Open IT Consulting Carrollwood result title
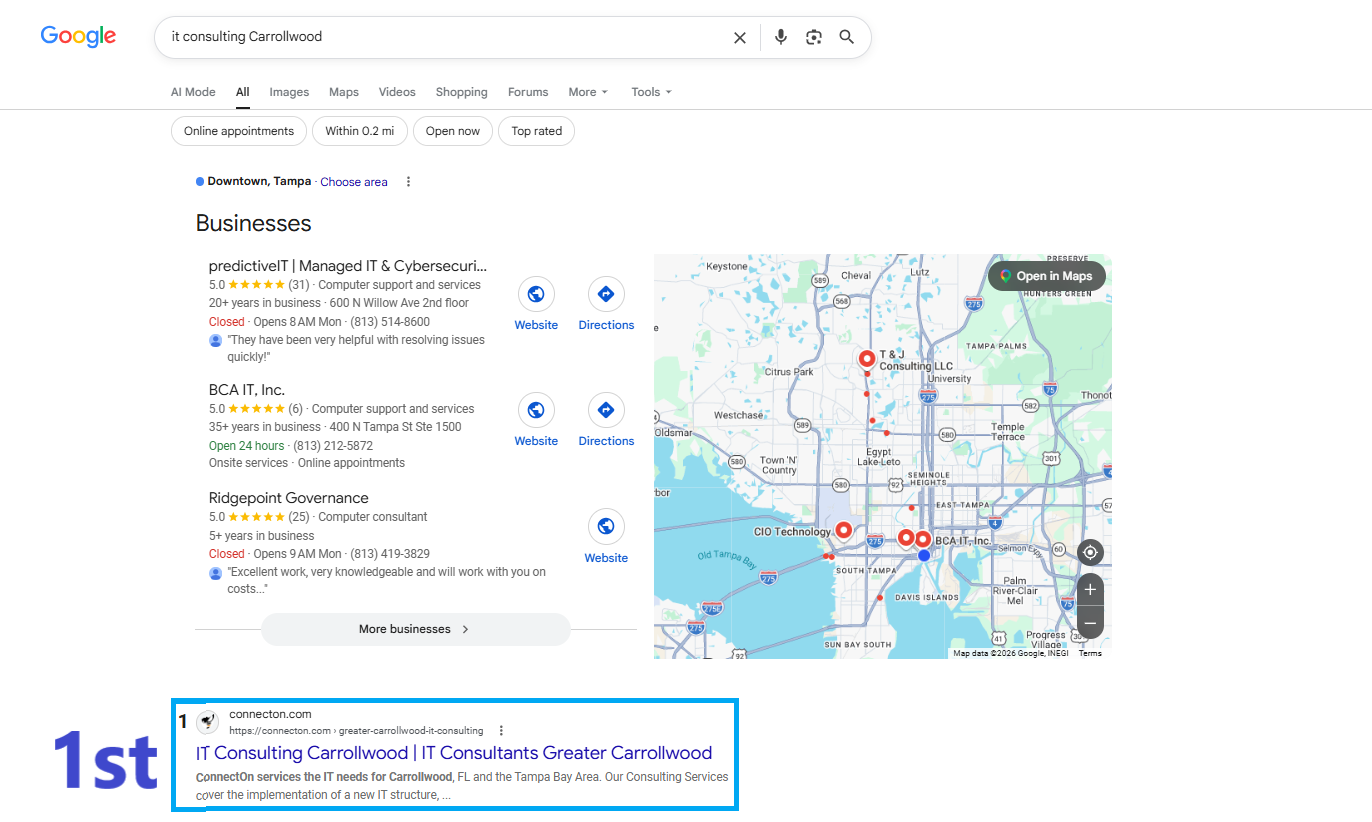The image size is (1372, 822). pos(454,753)
